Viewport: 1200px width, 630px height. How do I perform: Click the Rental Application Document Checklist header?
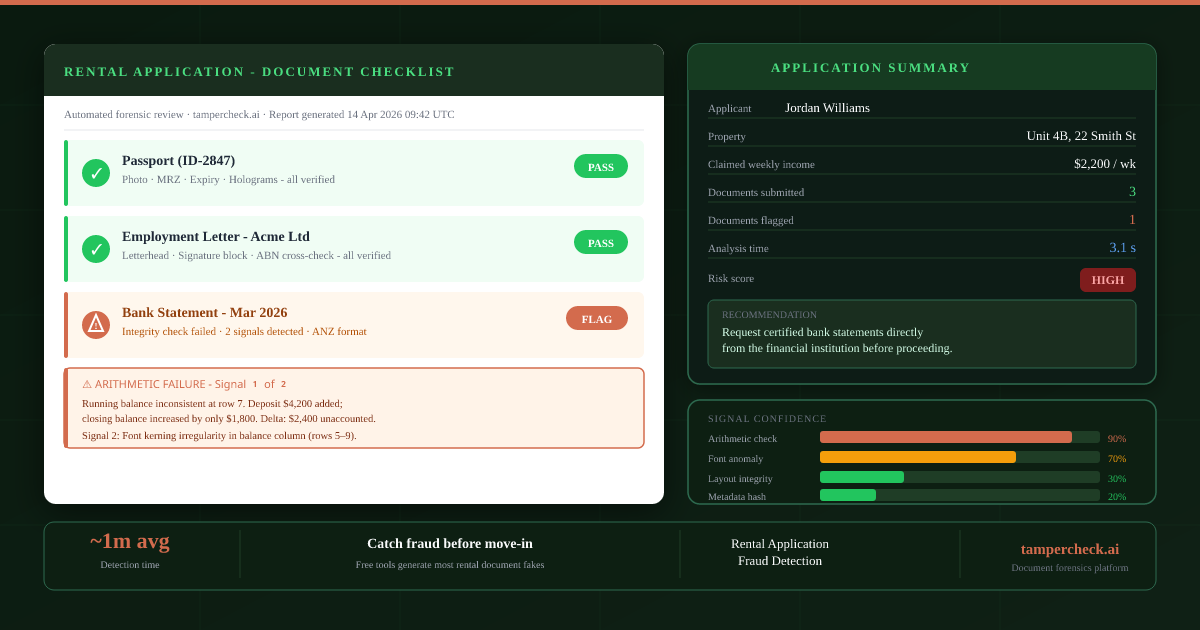[354, 71]
